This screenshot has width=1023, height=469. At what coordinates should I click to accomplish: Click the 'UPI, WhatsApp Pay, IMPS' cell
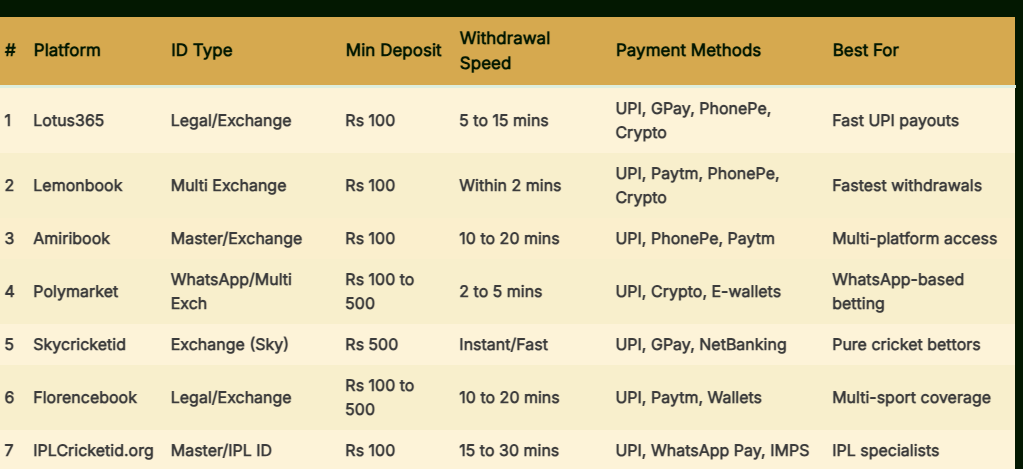point(712,451)
